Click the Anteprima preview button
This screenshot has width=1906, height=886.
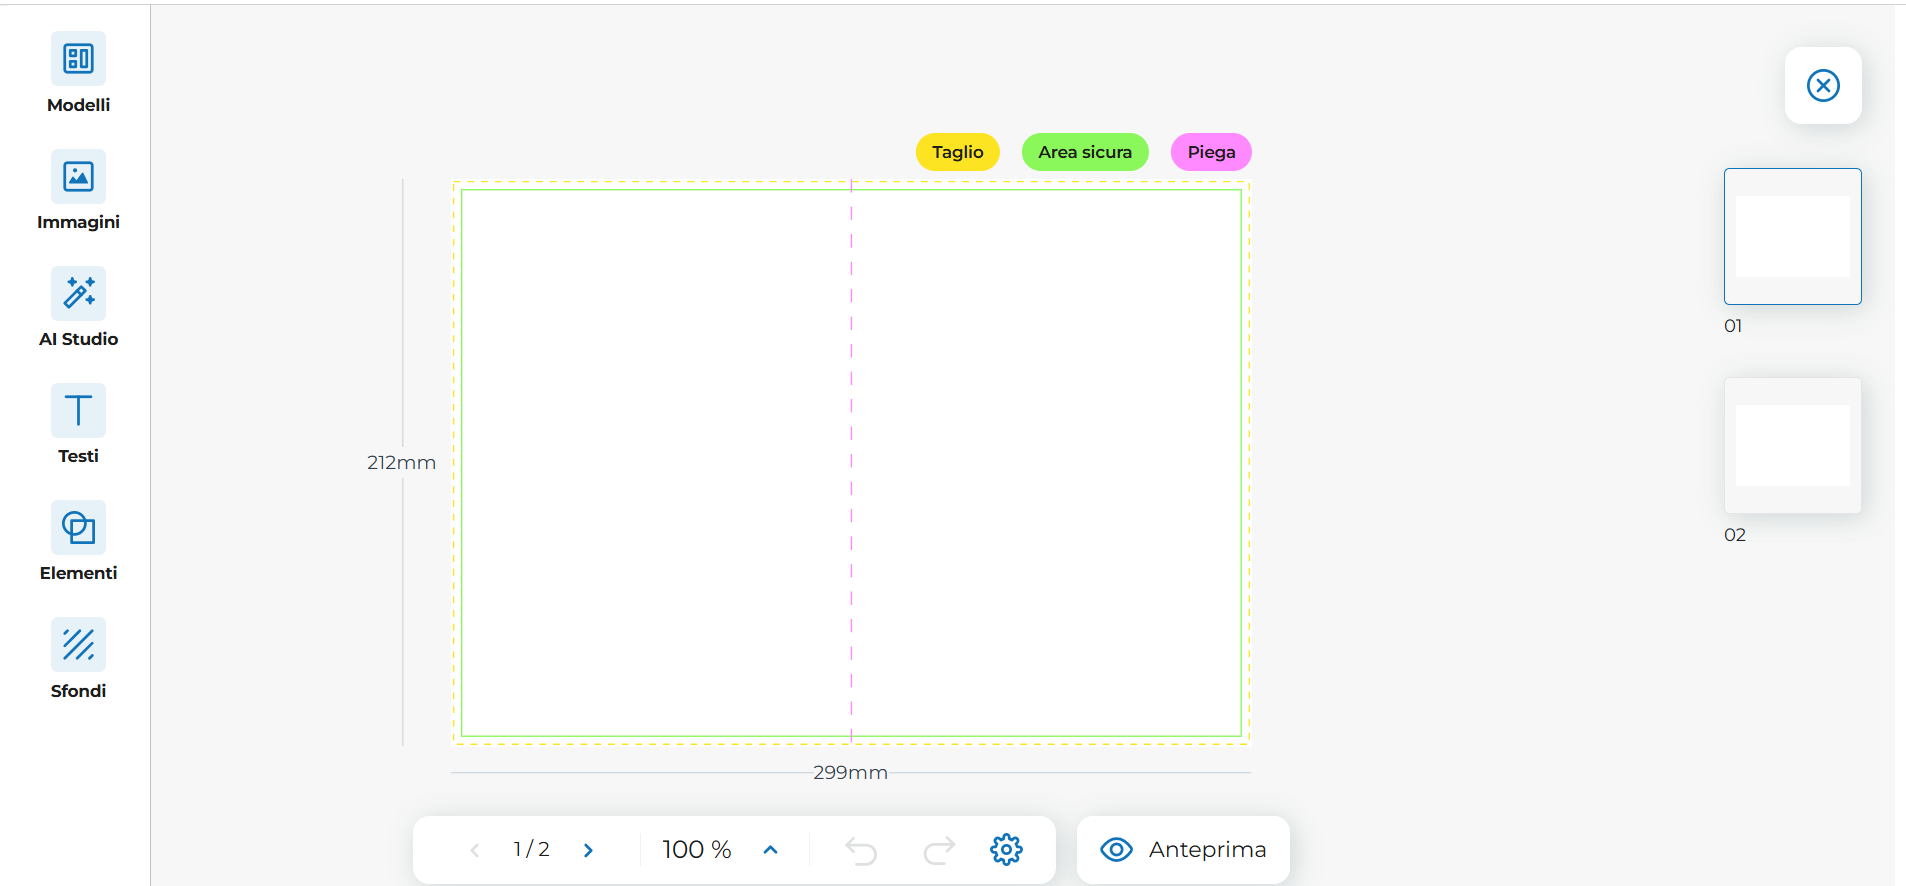pos(1183,850)
